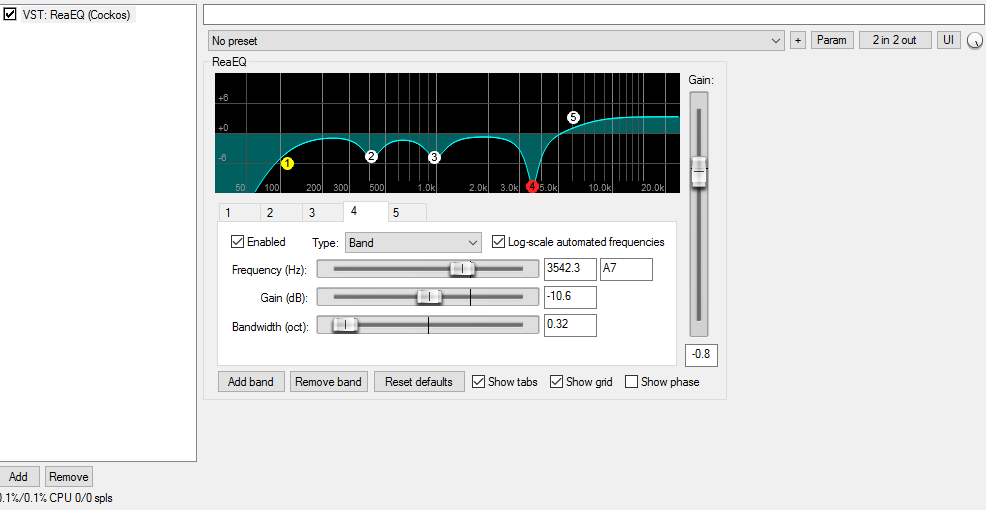
Task: Select band point 5 on EQ graph
Action: pos(572,117)
